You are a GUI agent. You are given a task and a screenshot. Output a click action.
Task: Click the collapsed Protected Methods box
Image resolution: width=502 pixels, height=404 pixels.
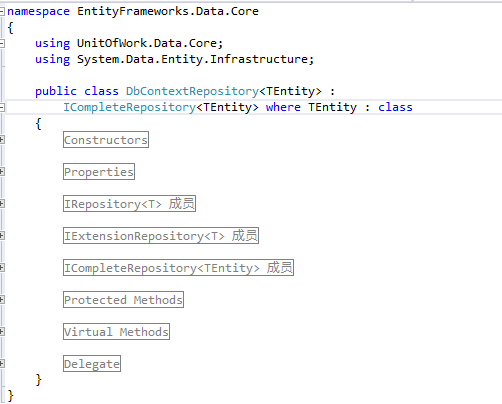123,300
